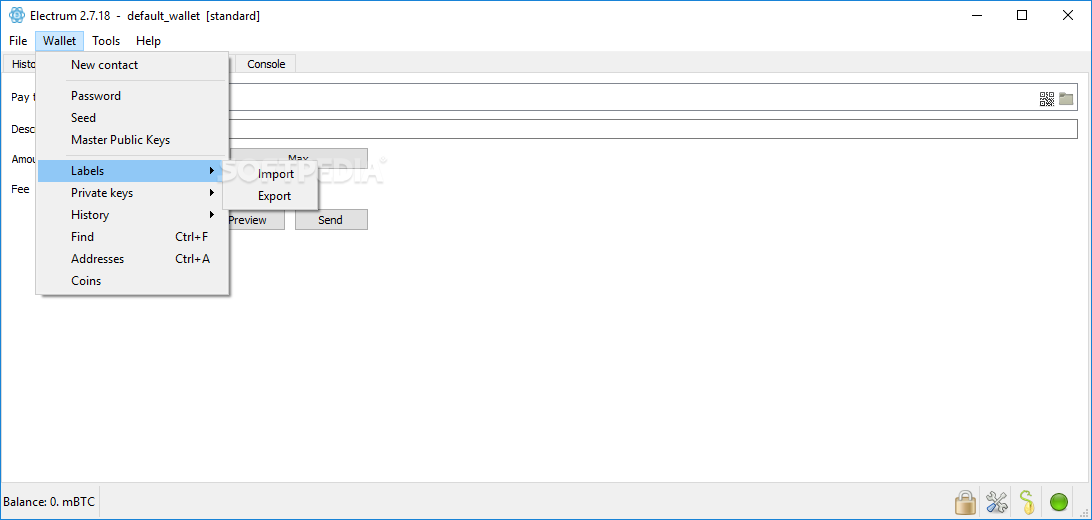The width and height of the screenshot is (1092, 520).
Task: Switch to the History tab
Action: click(20, 64)
